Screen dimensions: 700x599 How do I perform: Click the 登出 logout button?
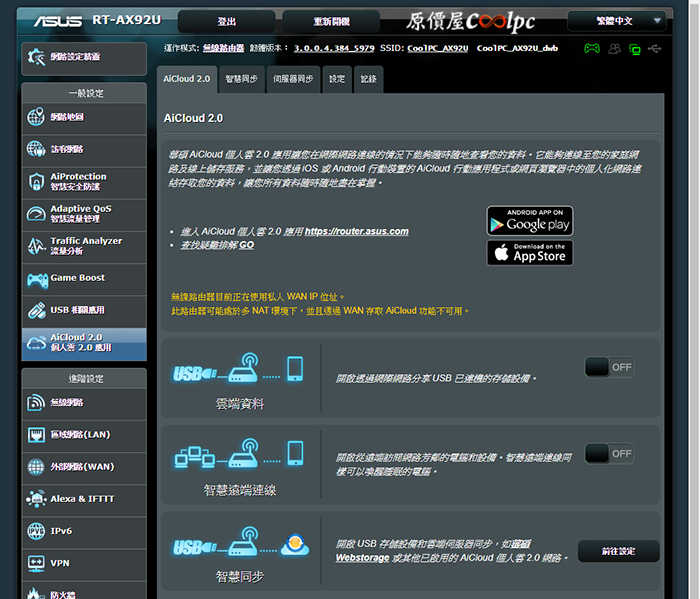click(x=227, y=21)
